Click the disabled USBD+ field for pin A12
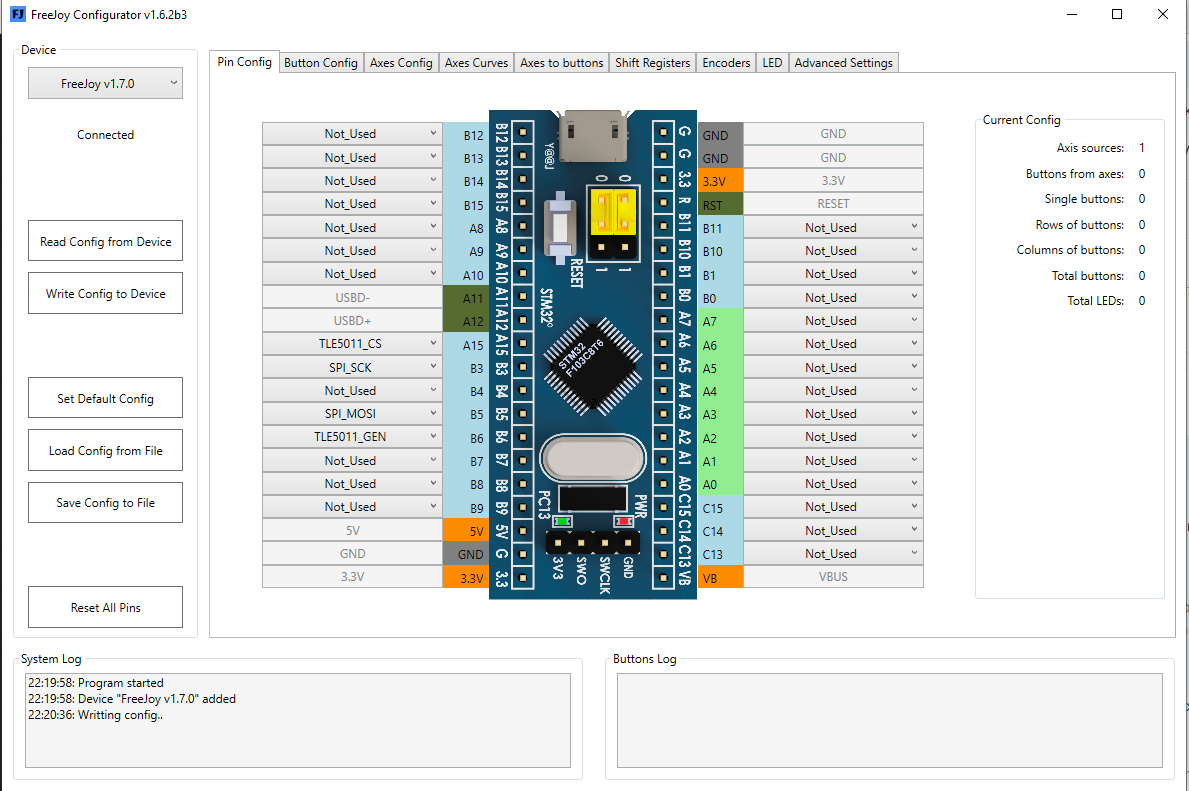The height and width of the screenshot is (791, 1189). [352, 321]
